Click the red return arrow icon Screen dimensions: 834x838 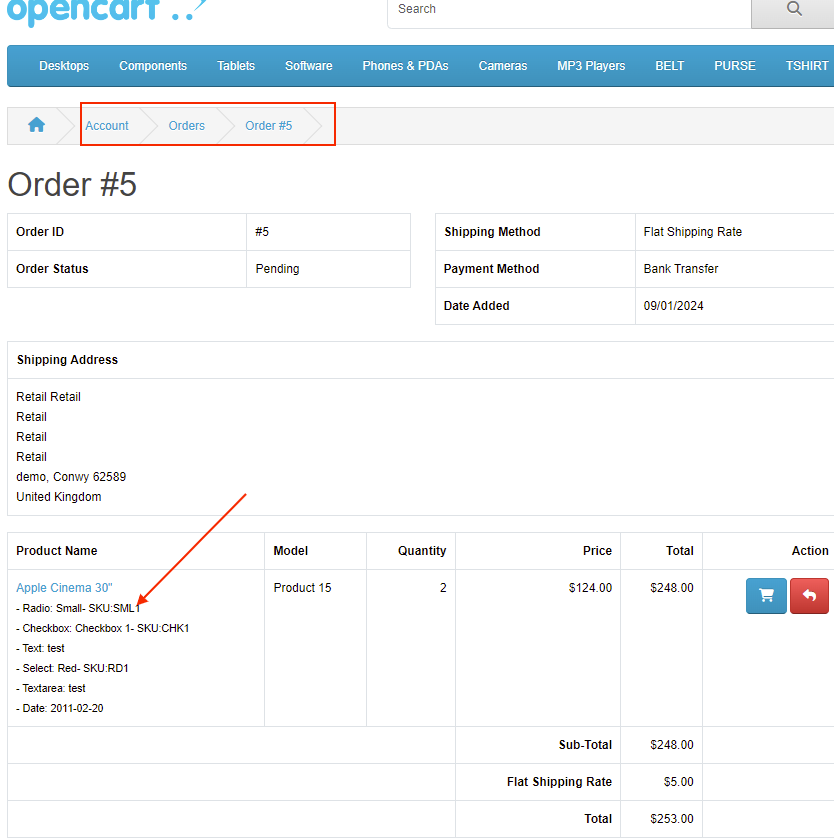pyautogui.click(x=809, y=595)
